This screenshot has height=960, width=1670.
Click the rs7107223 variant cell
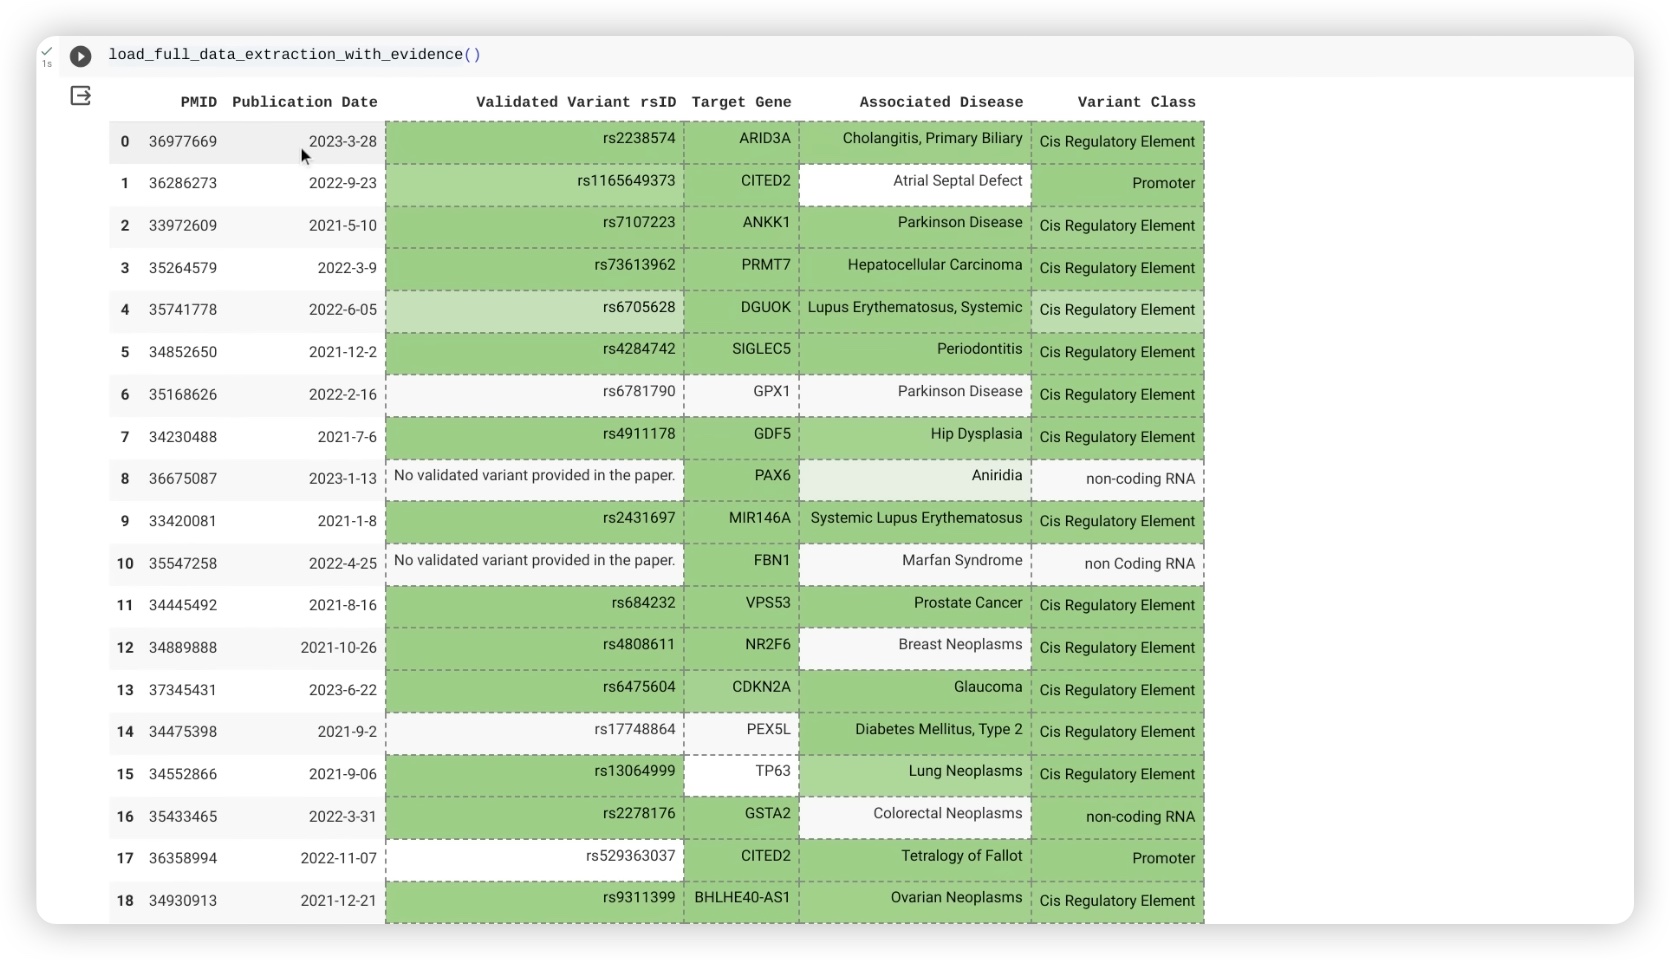[x=535, y=227]
